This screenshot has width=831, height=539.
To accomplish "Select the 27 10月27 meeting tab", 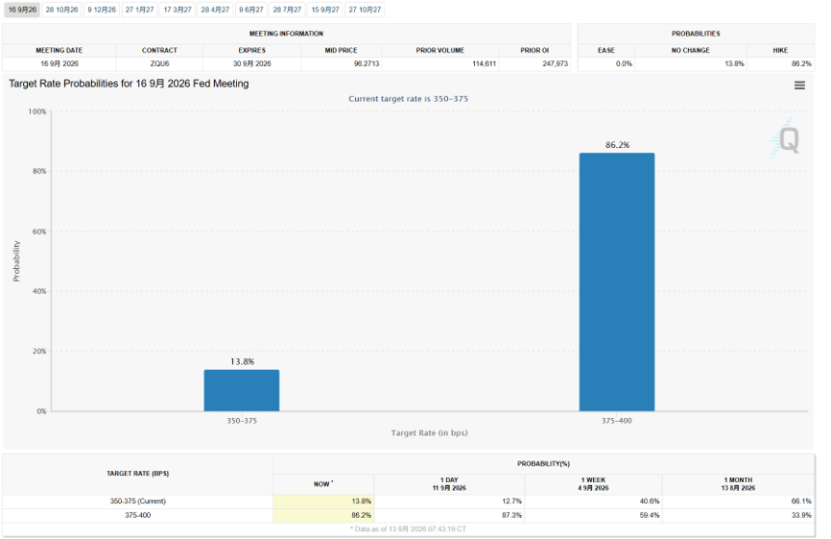I will [x=365, y=10].
